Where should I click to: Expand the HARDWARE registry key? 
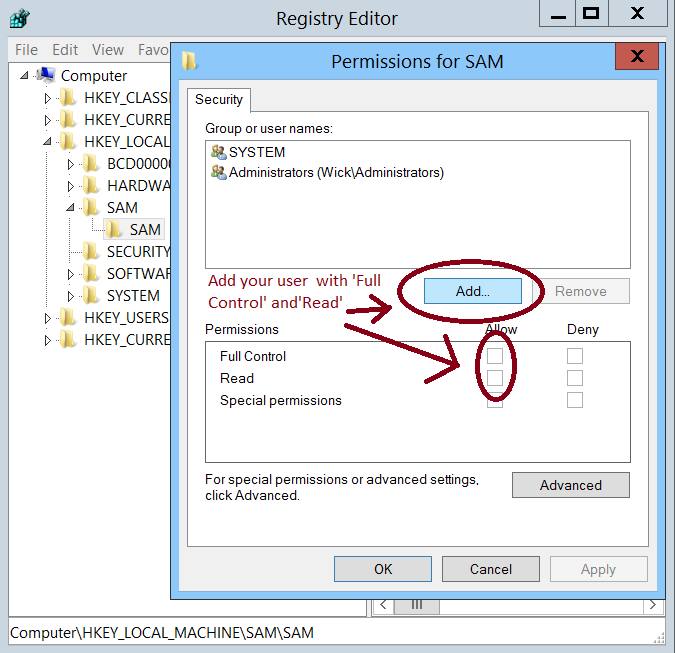71,186
